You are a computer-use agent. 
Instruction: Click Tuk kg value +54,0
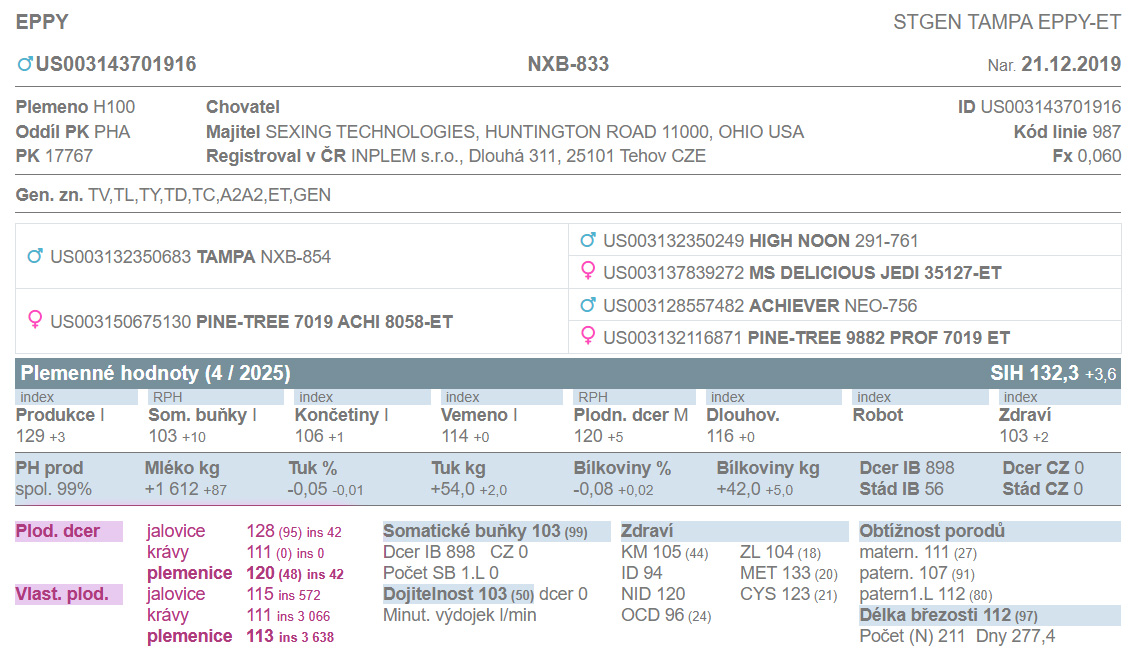(x=453, y=489)
